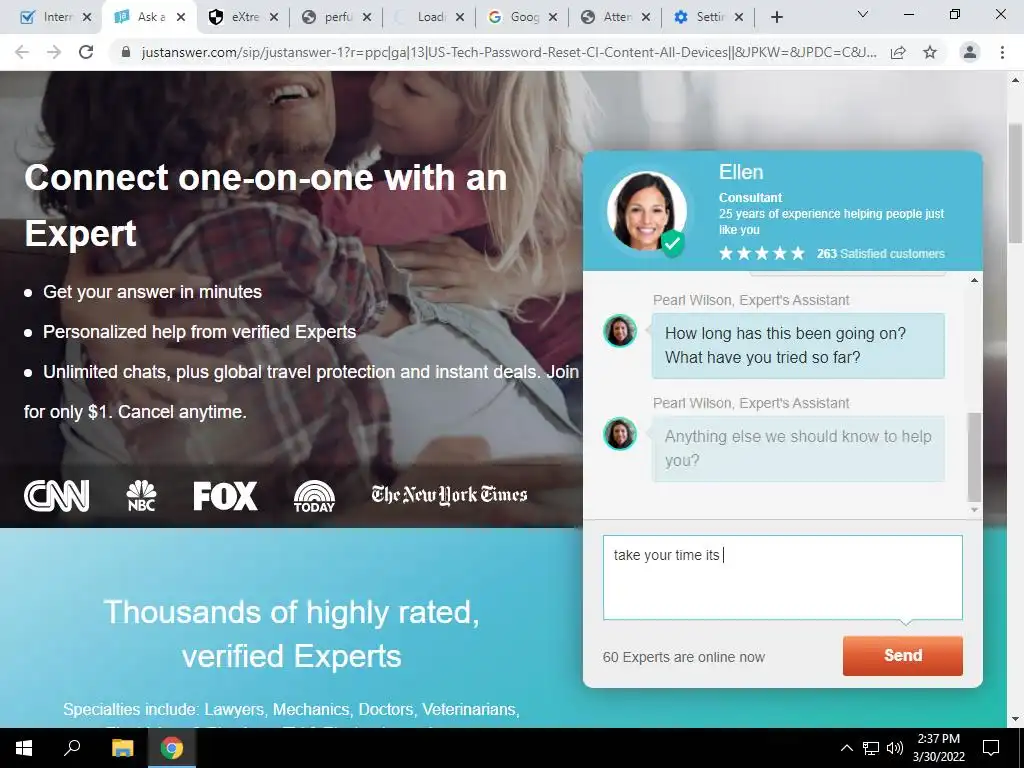Click chat scroll-down arrow
The image size is (1024, 768).
click(974, 510)
